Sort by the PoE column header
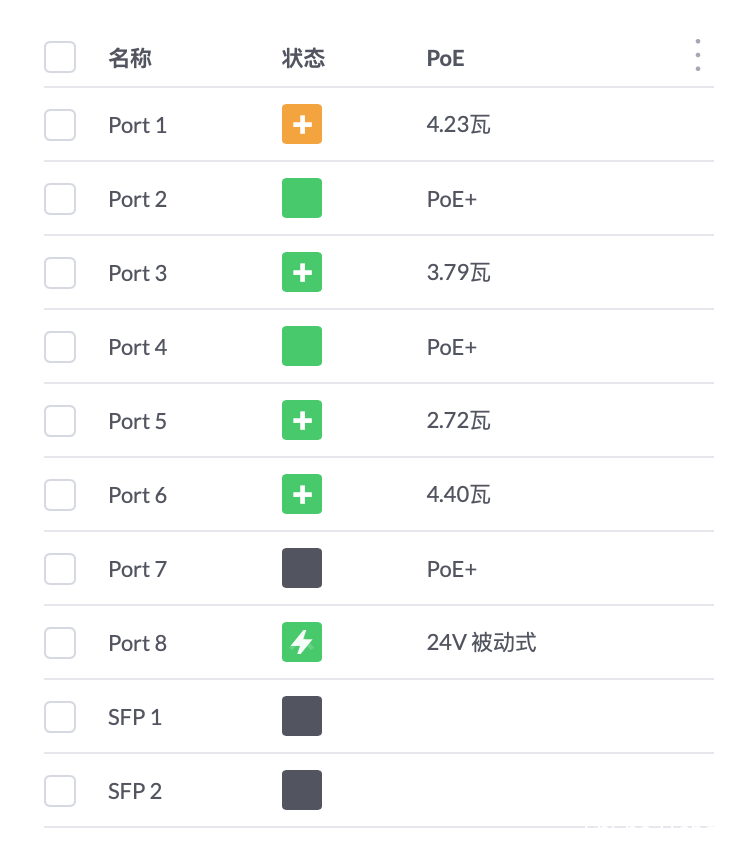Viewport: 734px width, 846px height. click(x=445, y=58)
